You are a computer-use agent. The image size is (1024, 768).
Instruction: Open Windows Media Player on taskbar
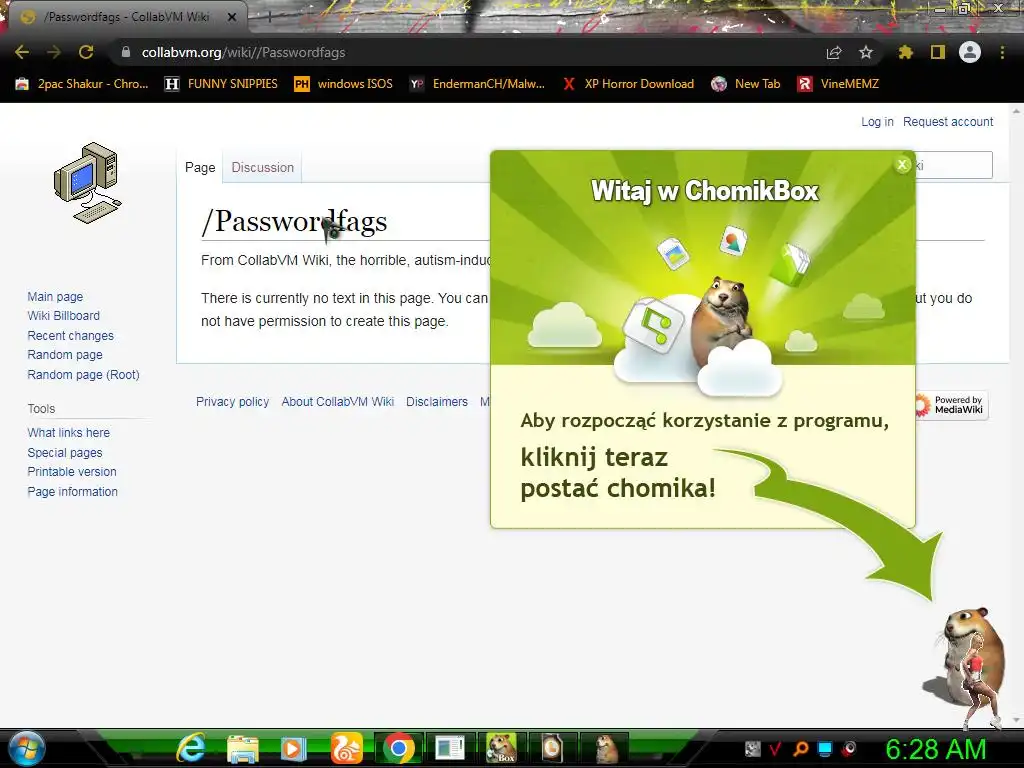click(x=294, y=748)
